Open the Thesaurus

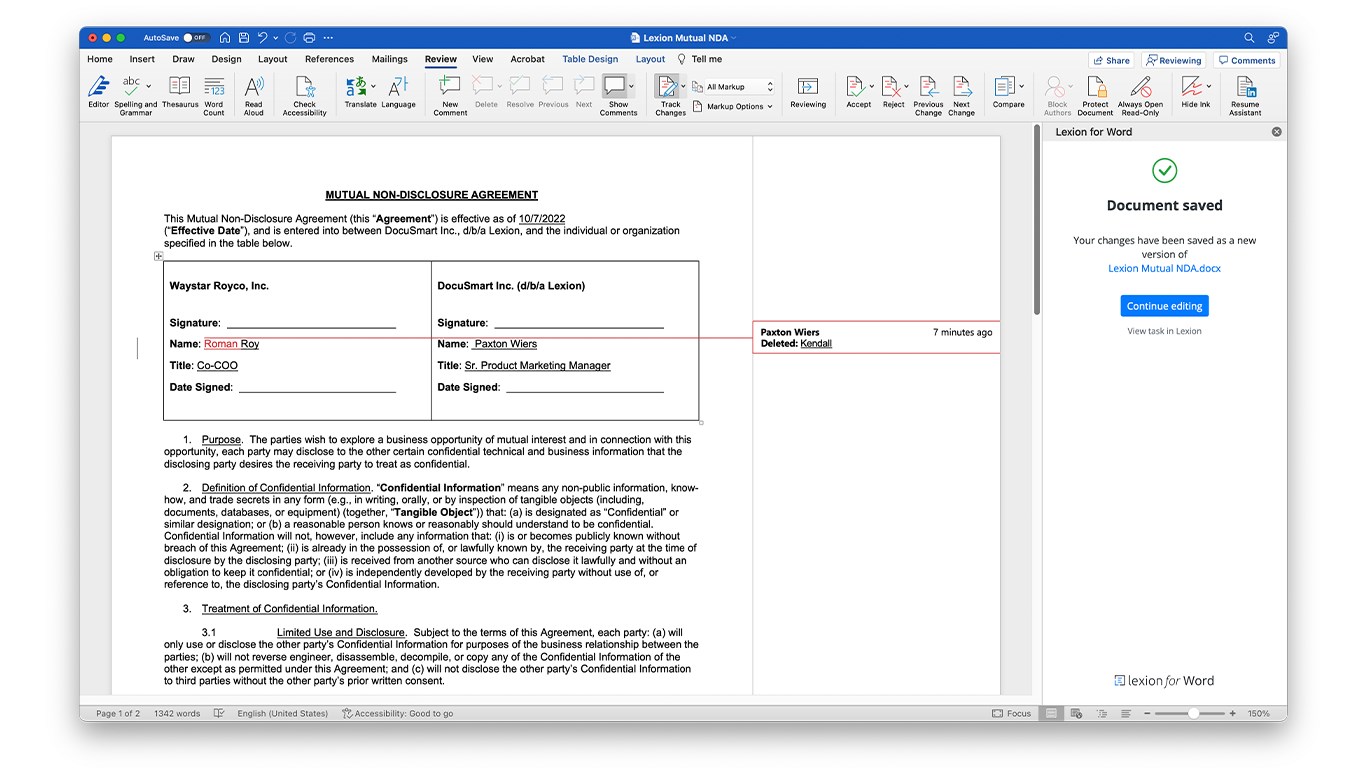(180, 93)
